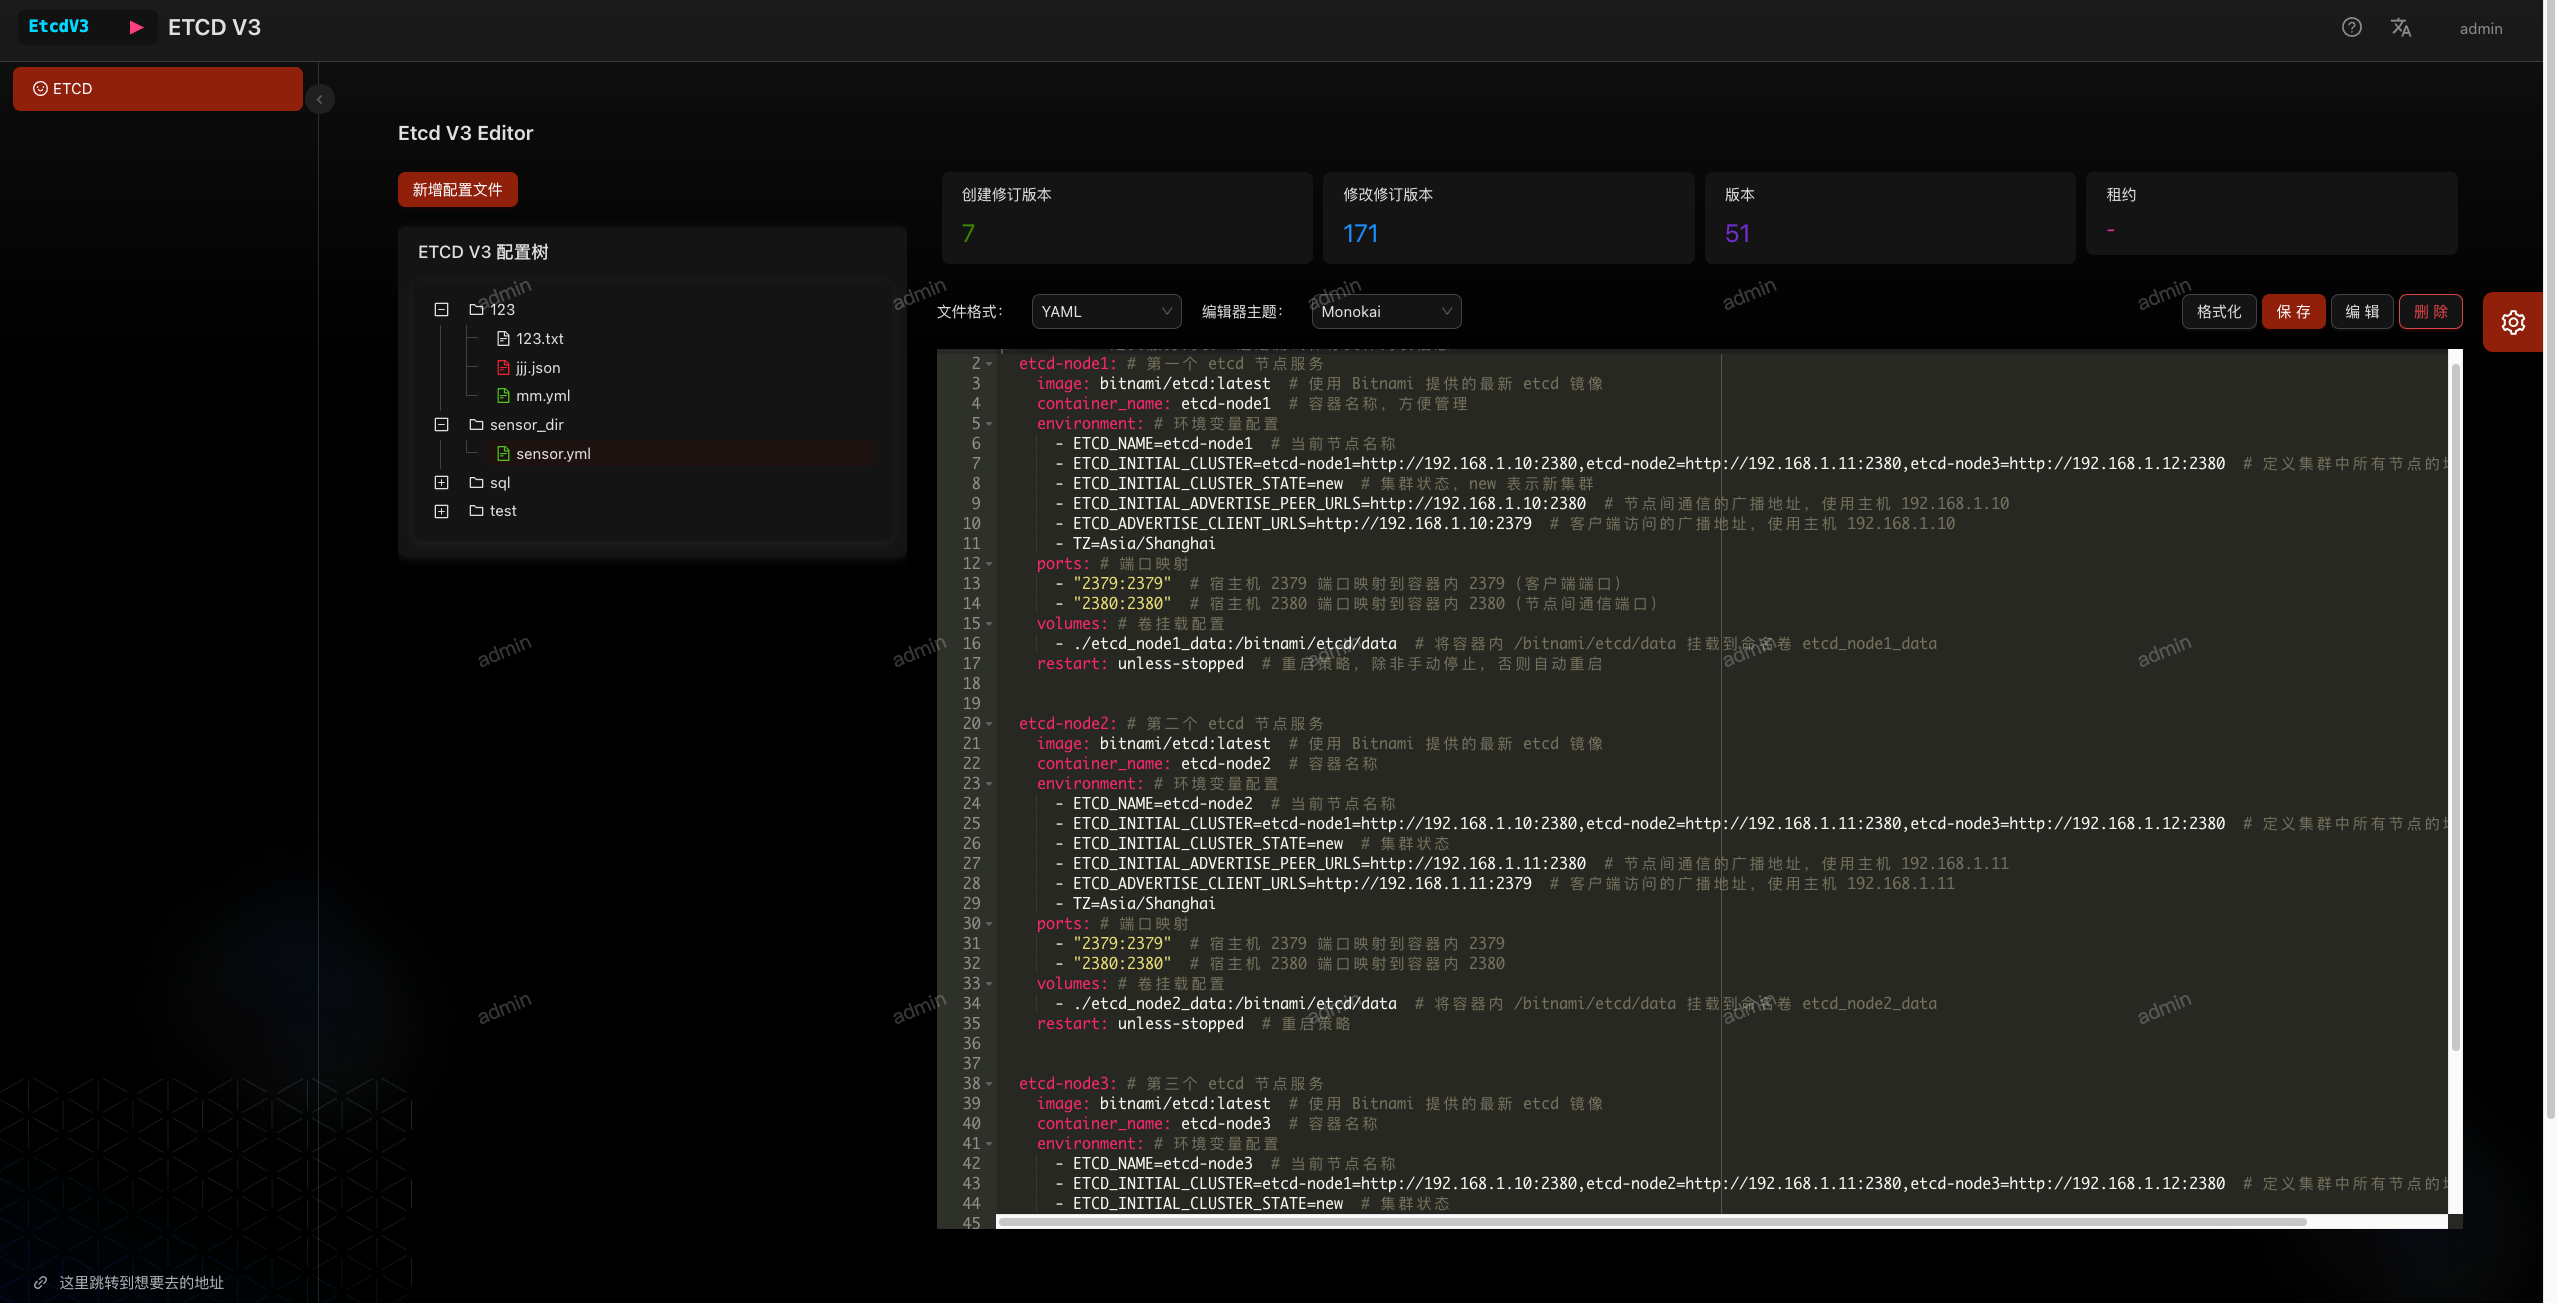This screenshot has width=2557, height=1303.
Task: Fold etcd-node2 block at line 20
Action: pos(989,724)
